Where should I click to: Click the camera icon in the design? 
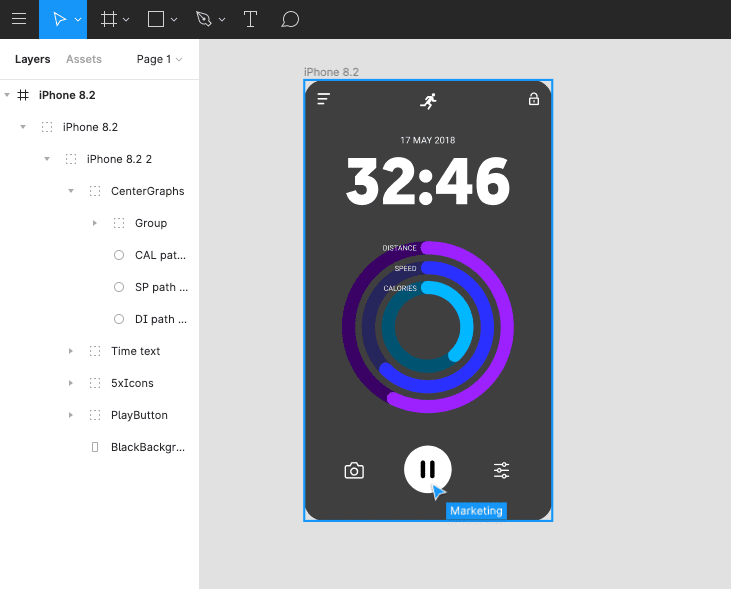354,470
